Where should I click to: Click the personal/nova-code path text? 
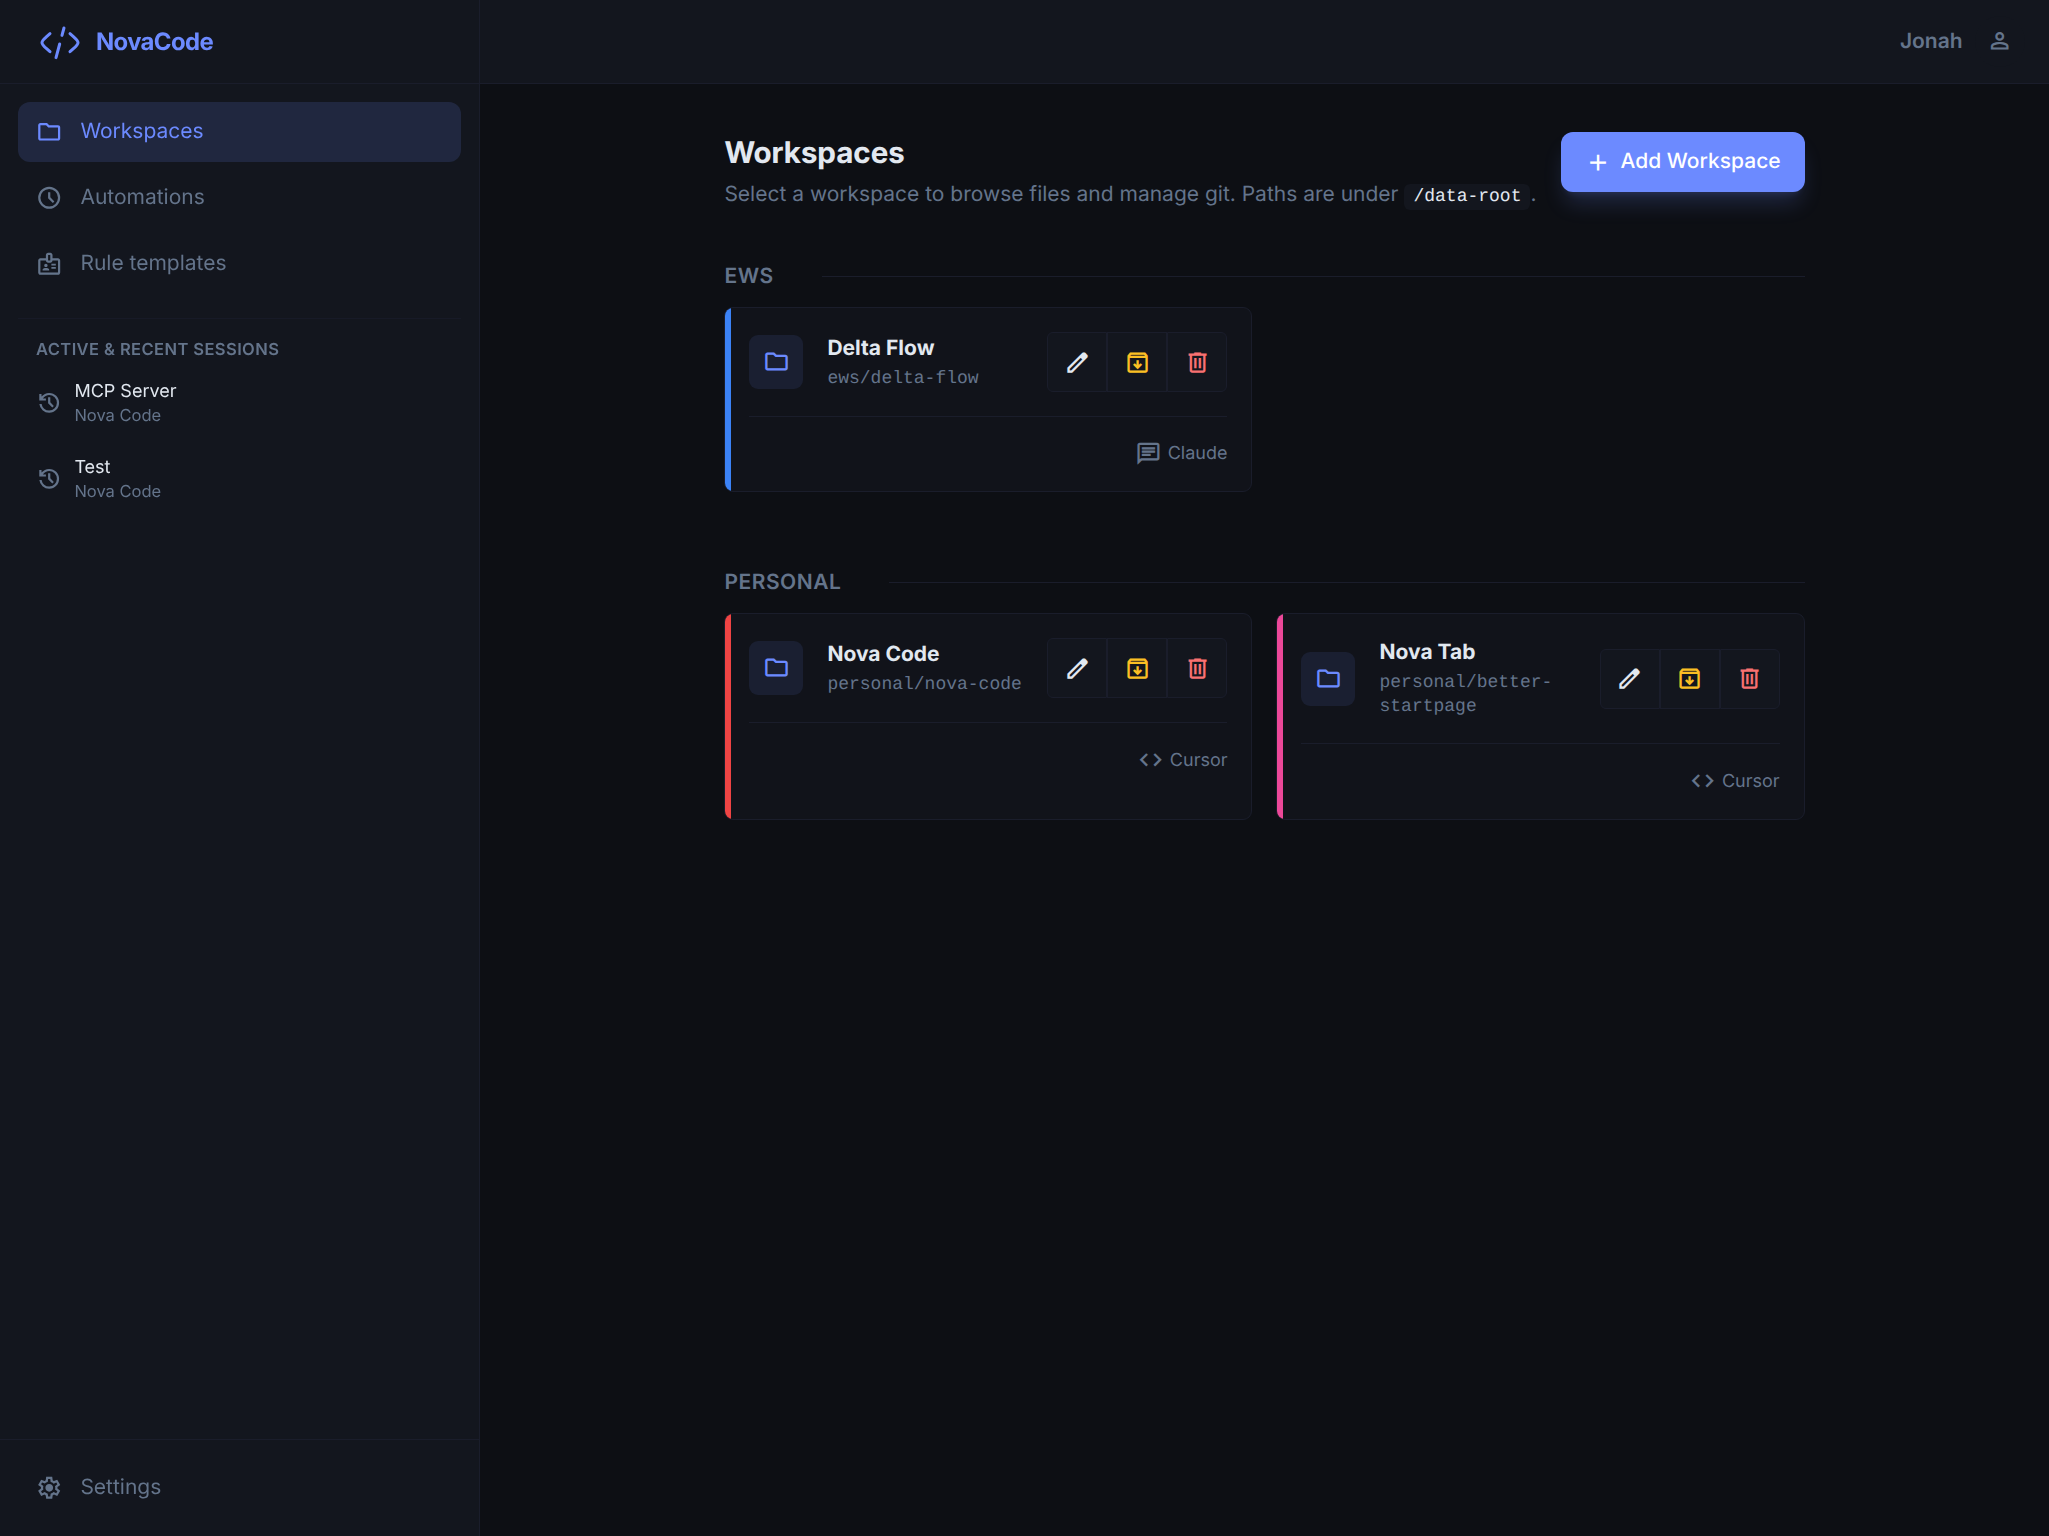tap(924, 684)
